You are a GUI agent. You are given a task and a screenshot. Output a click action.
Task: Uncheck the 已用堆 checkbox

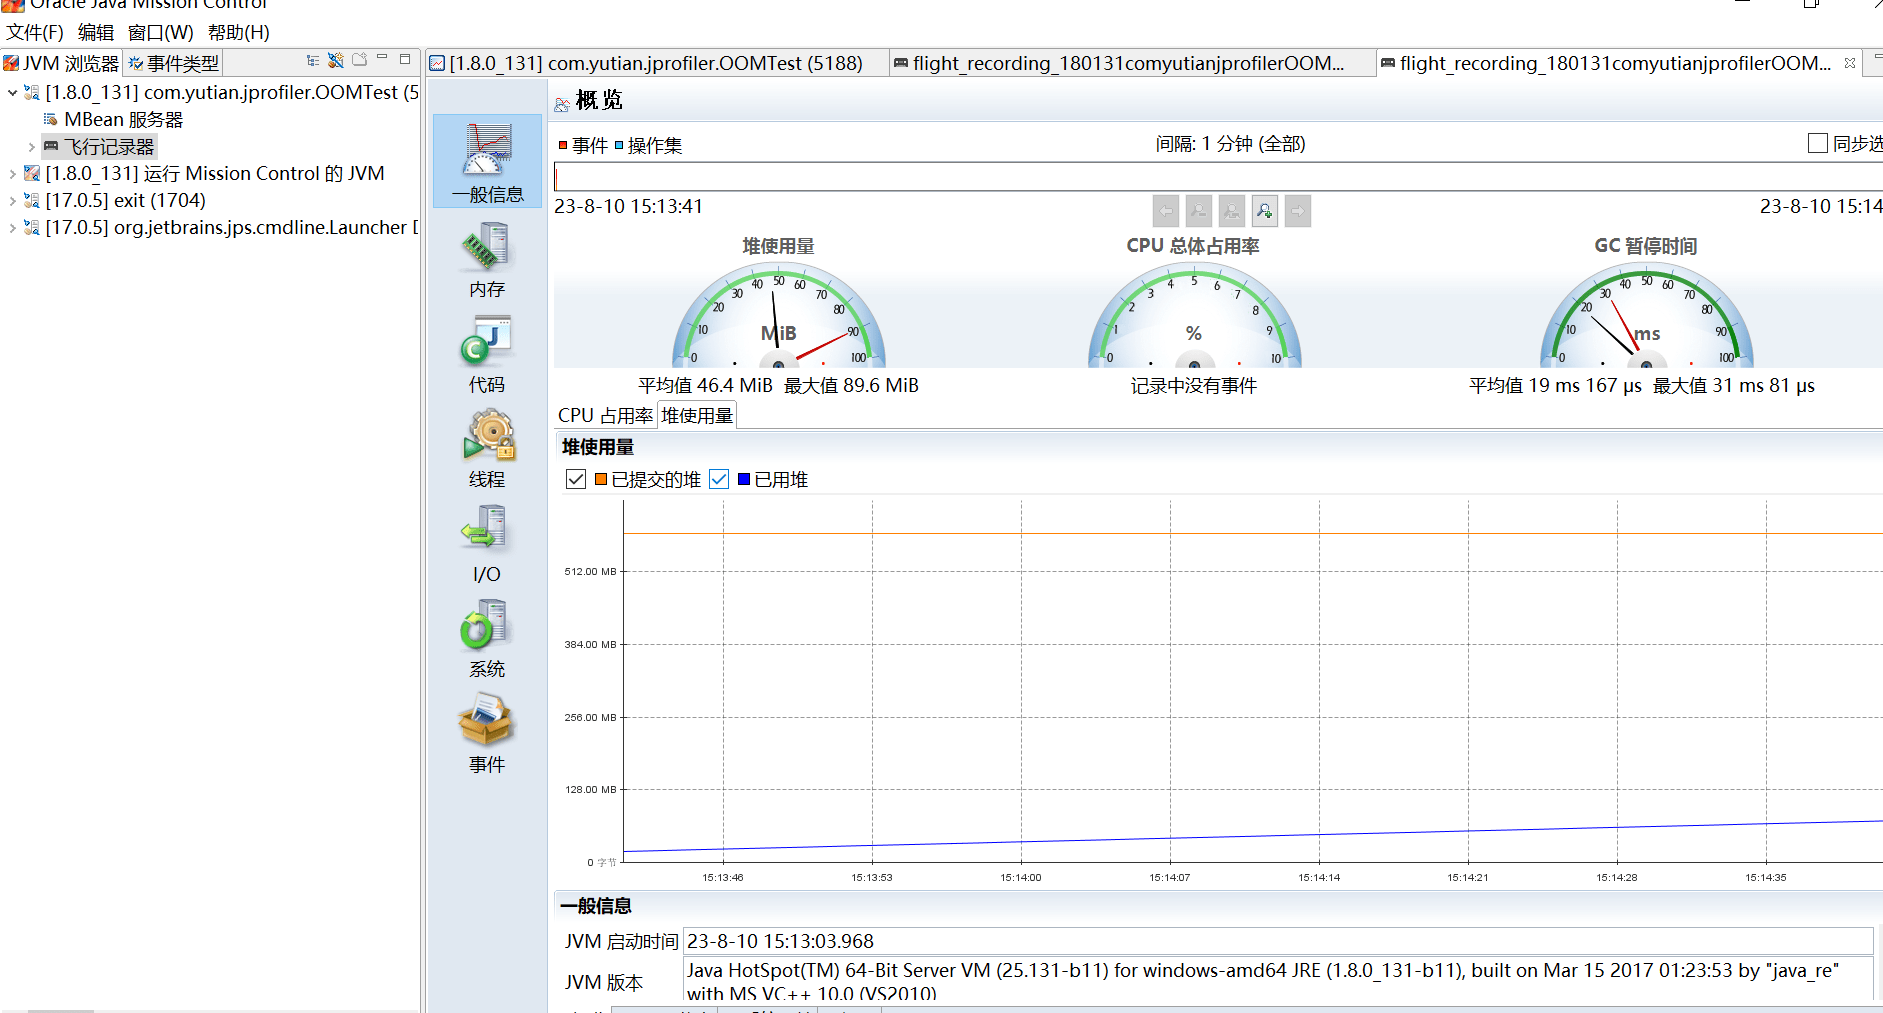coord(719,480)
